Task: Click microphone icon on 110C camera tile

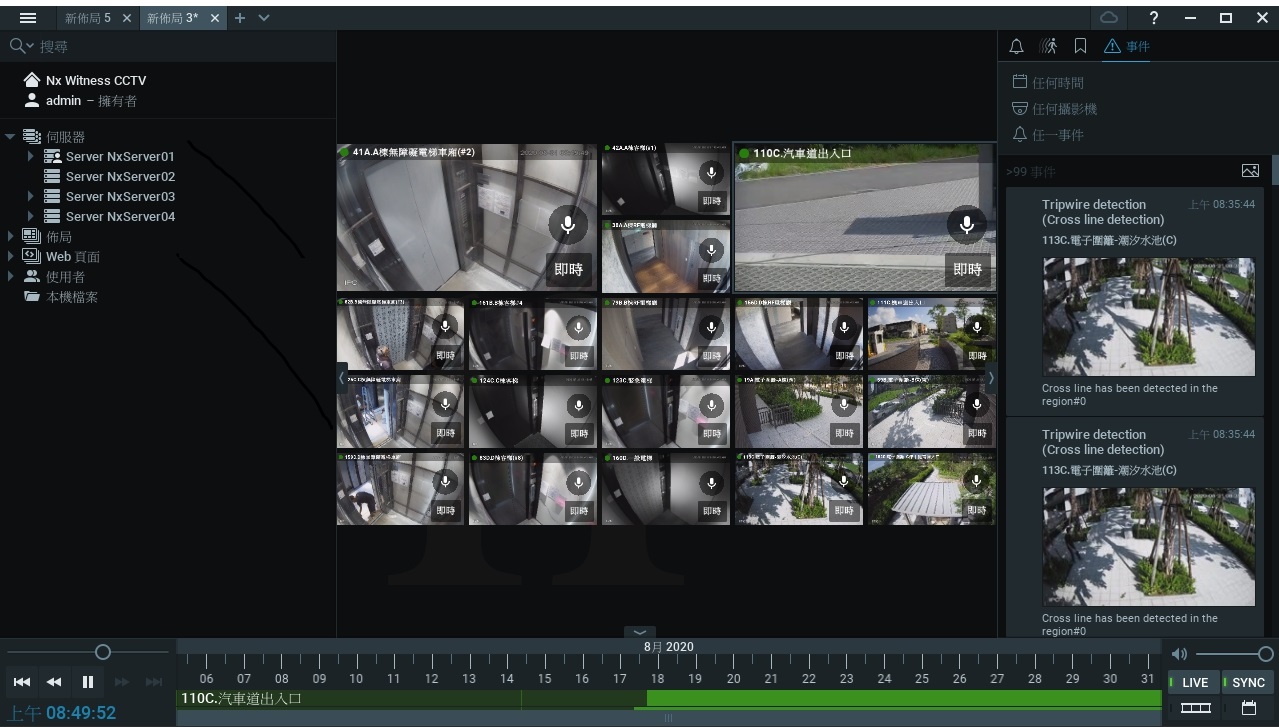Action: pos(966,225)
